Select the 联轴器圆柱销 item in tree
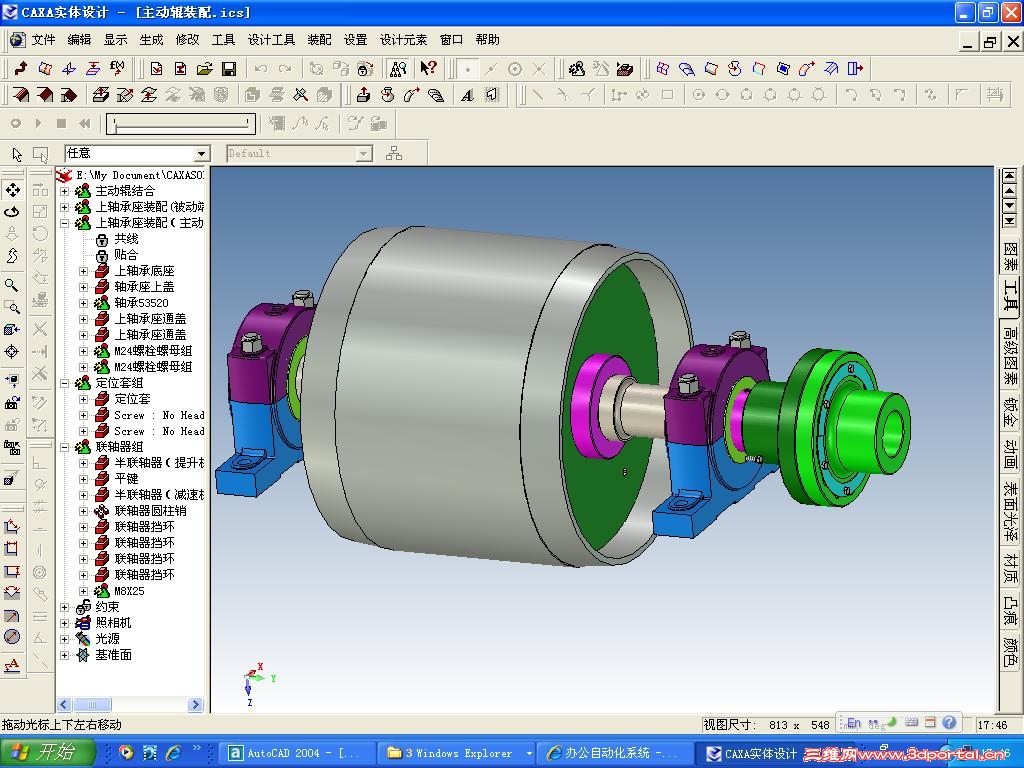 pyautogui.click(x=150, y=511)
